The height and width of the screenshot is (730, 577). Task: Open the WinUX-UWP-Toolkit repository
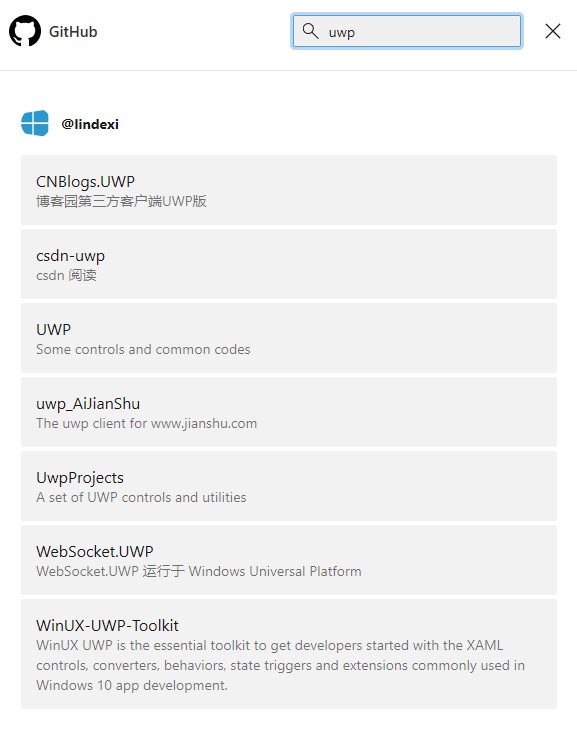click(289, 654)
